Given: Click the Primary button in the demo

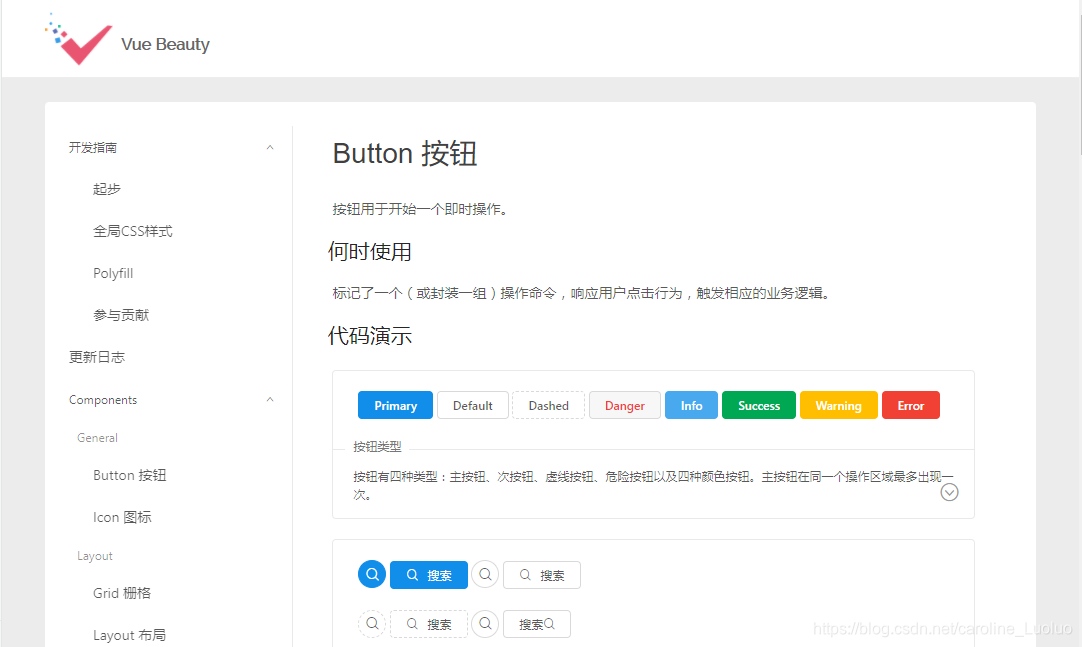Looking at the screenshot, I should 395,405.
